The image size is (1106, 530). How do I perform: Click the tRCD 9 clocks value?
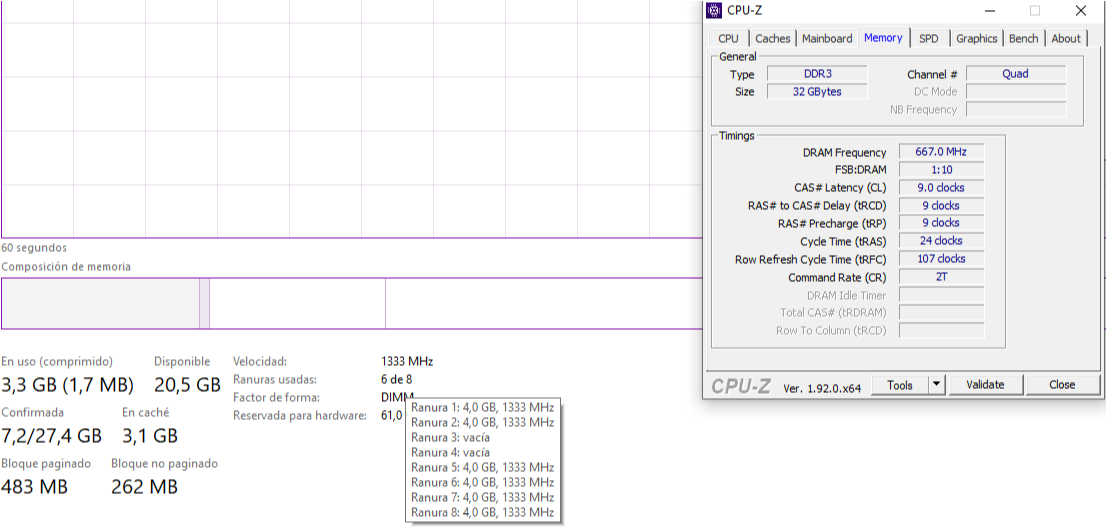pos(941,205)
